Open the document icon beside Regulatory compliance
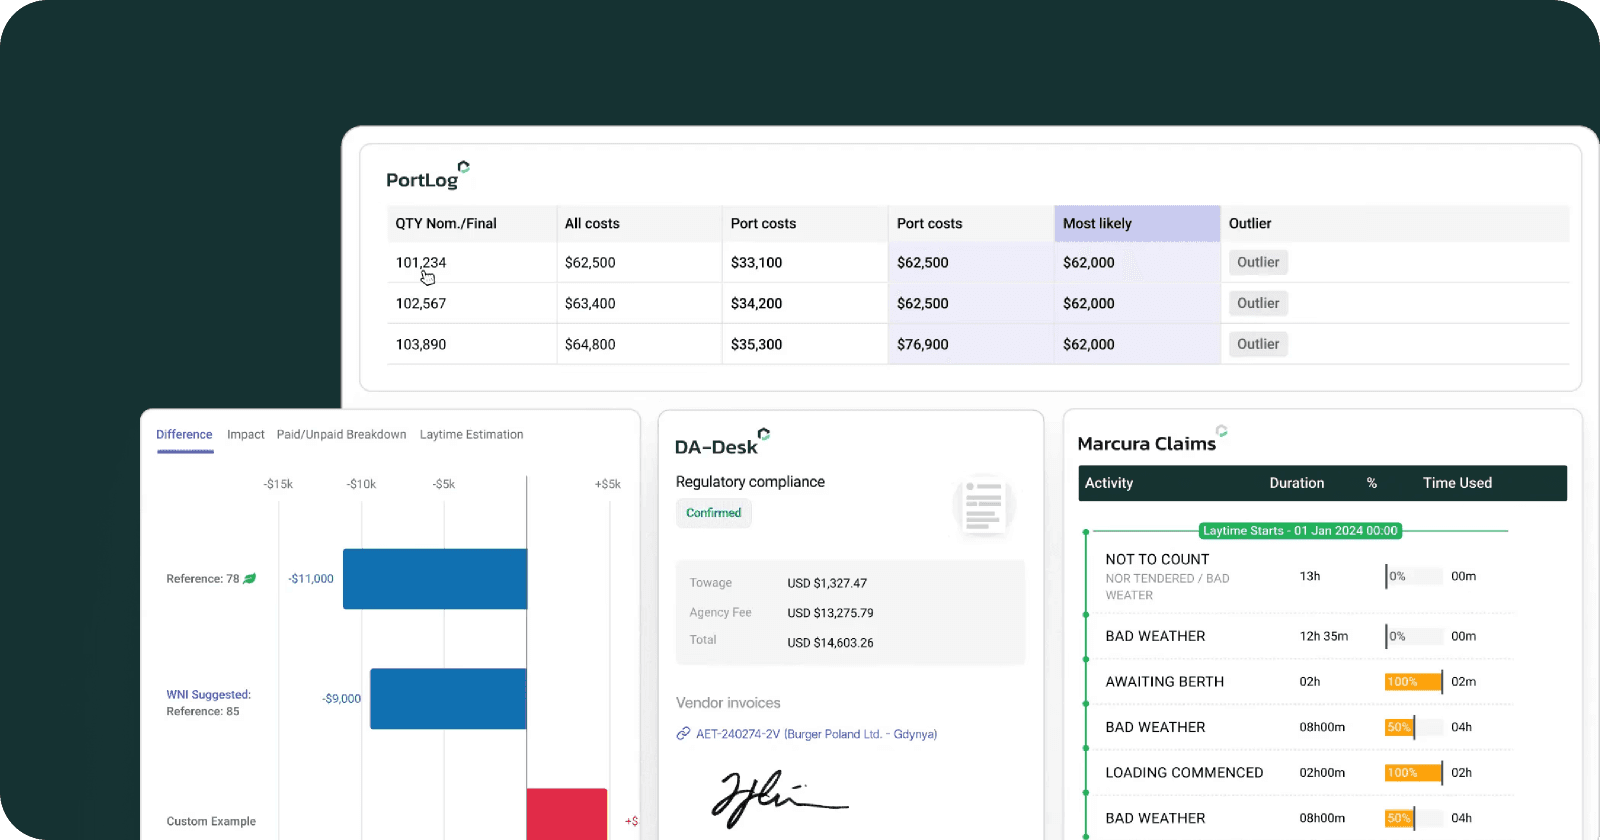Viewport: 1600px width, 840px height. click(x=984, y=506)
